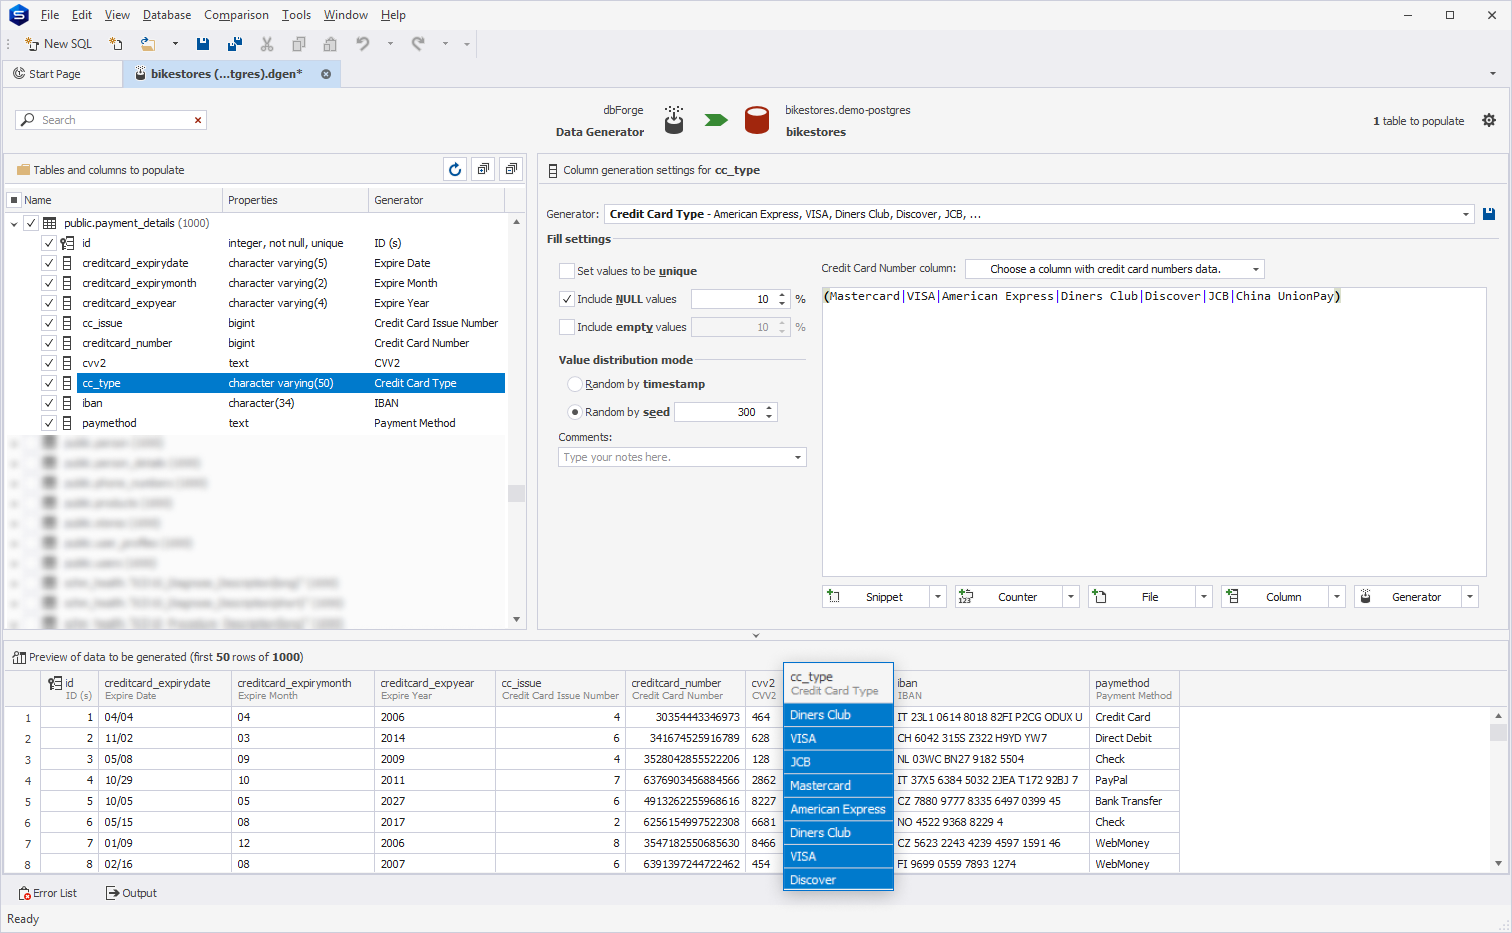Click the File insert button
Viewport: 1512px width, 933px height.
coord(1142,597)
